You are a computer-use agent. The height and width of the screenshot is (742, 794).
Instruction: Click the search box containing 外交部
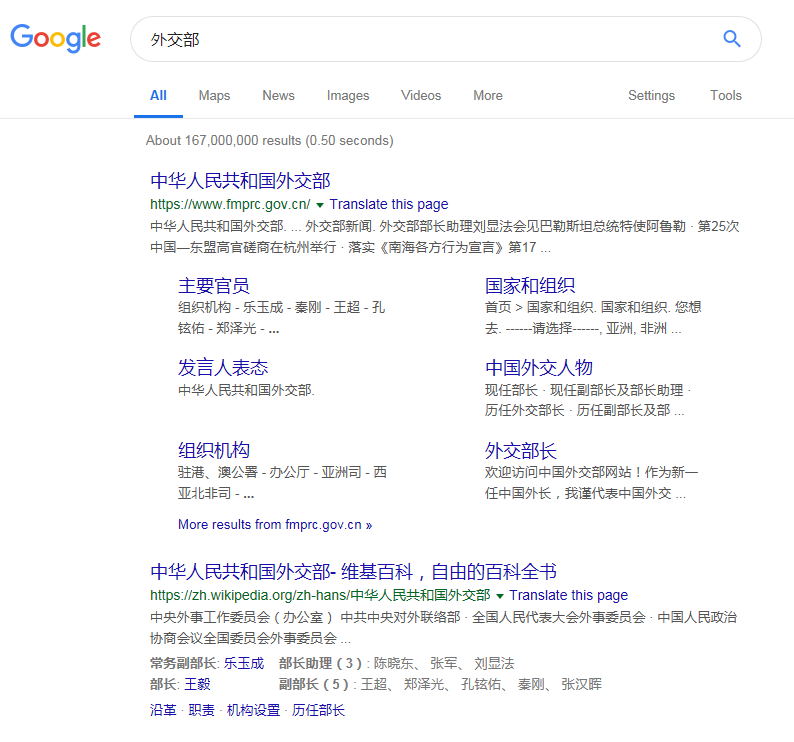pyautogui.click(x=446, y=39)
